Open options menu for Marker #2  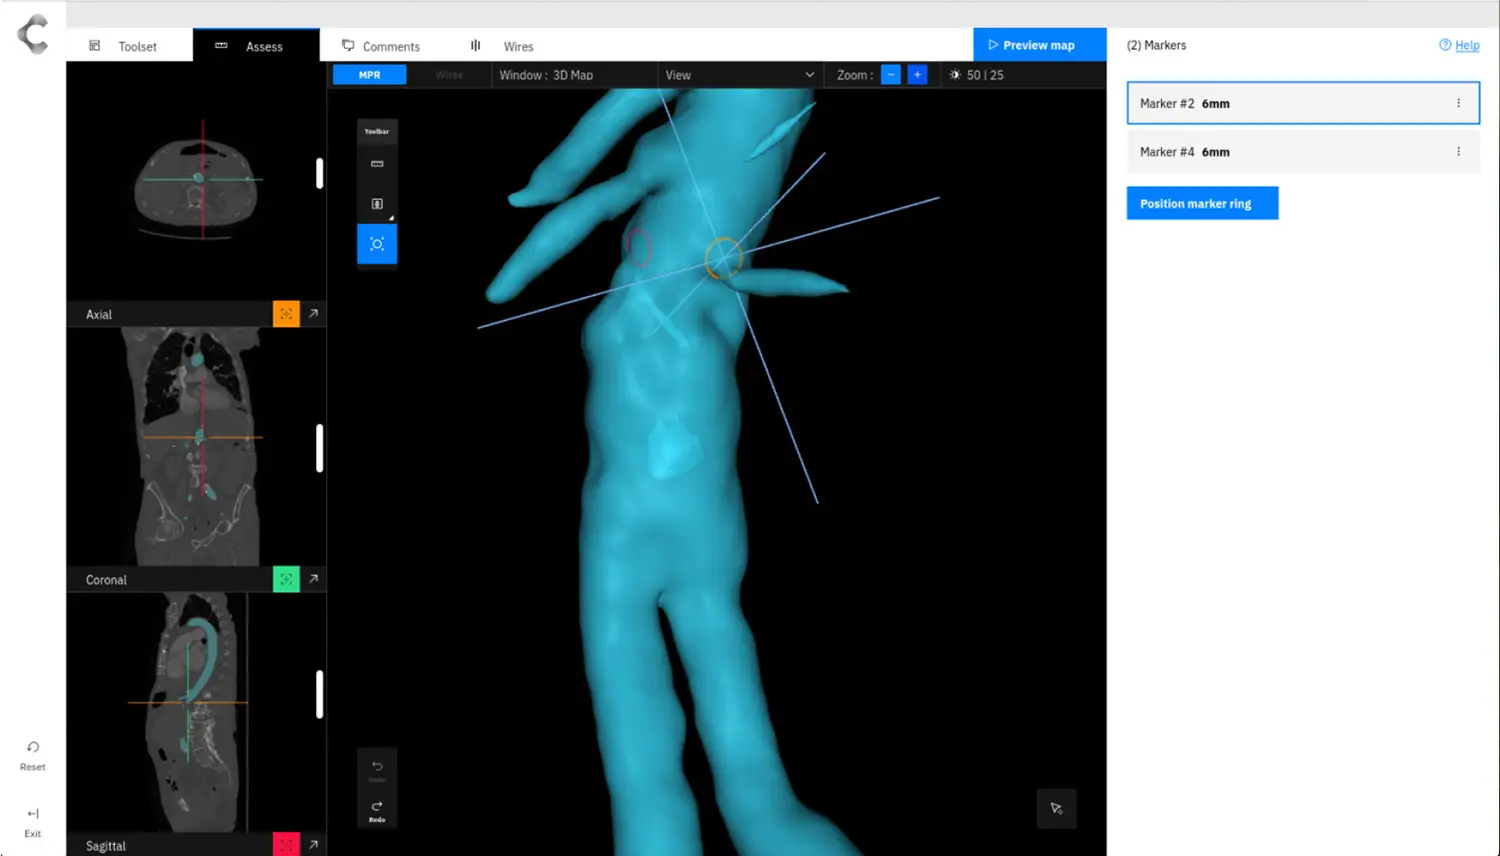(1458, 103)
